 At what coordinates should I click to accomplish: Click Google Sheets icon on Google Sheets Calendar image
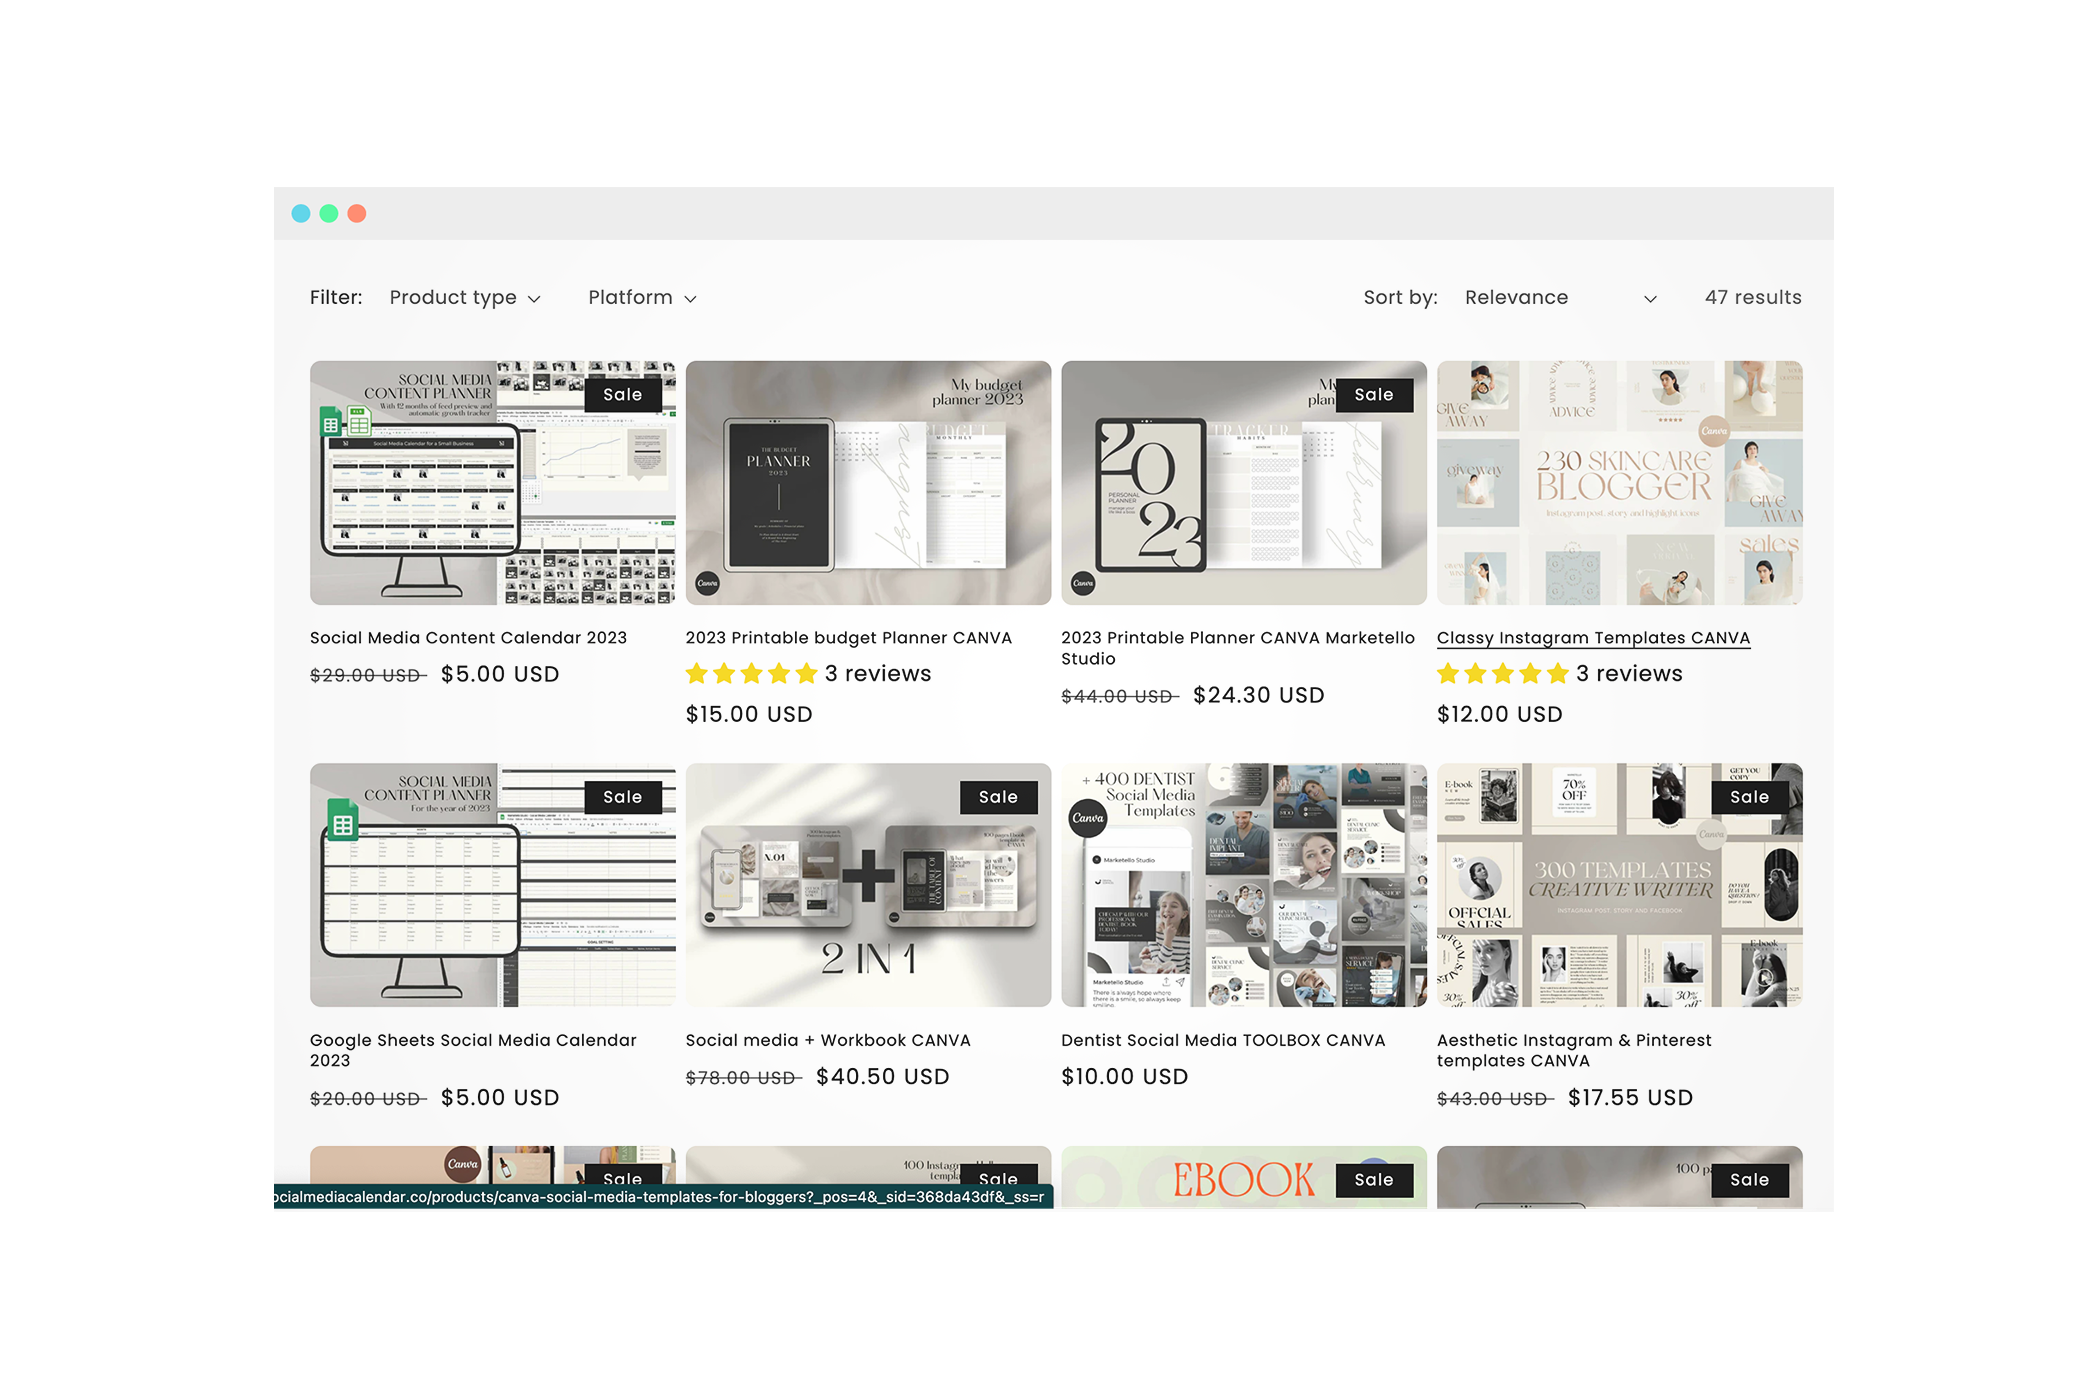343,822
